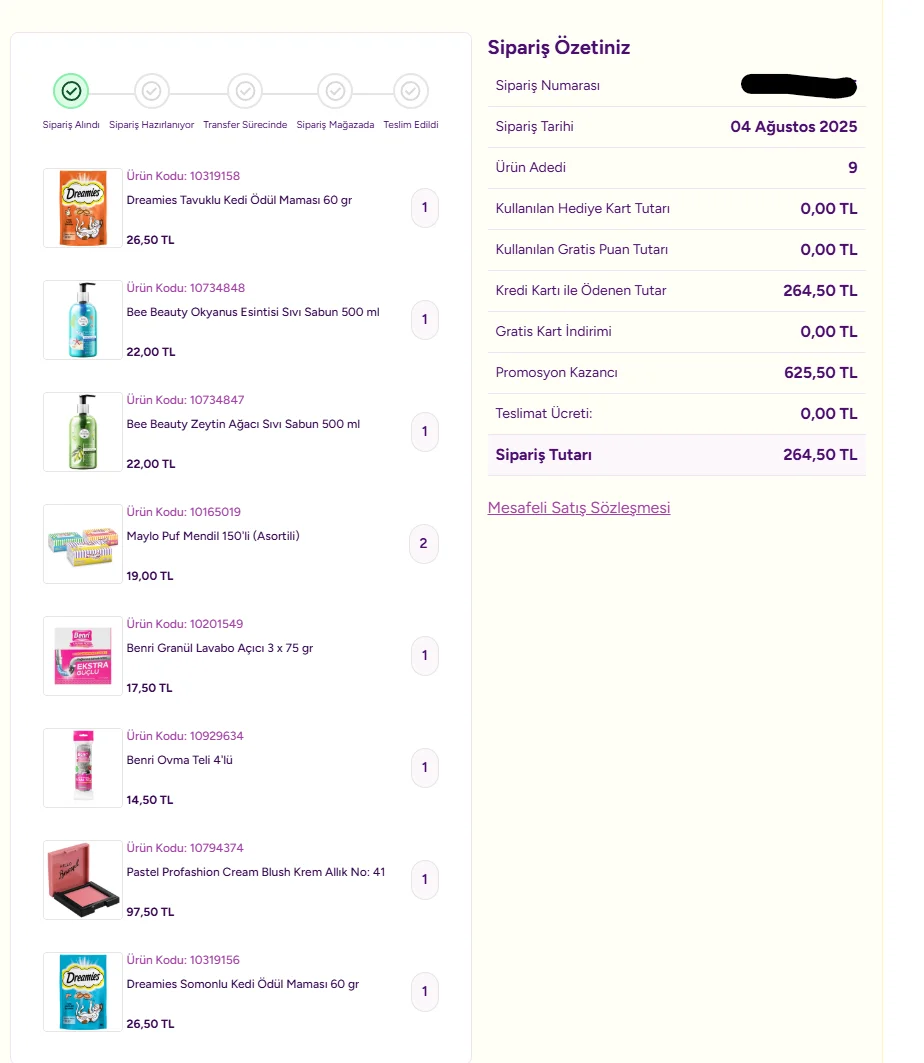Open Dreamies Tavuklu Kedi Ödül Maması thumbnail
924x1063 pixels.
[x=83, y=208]
